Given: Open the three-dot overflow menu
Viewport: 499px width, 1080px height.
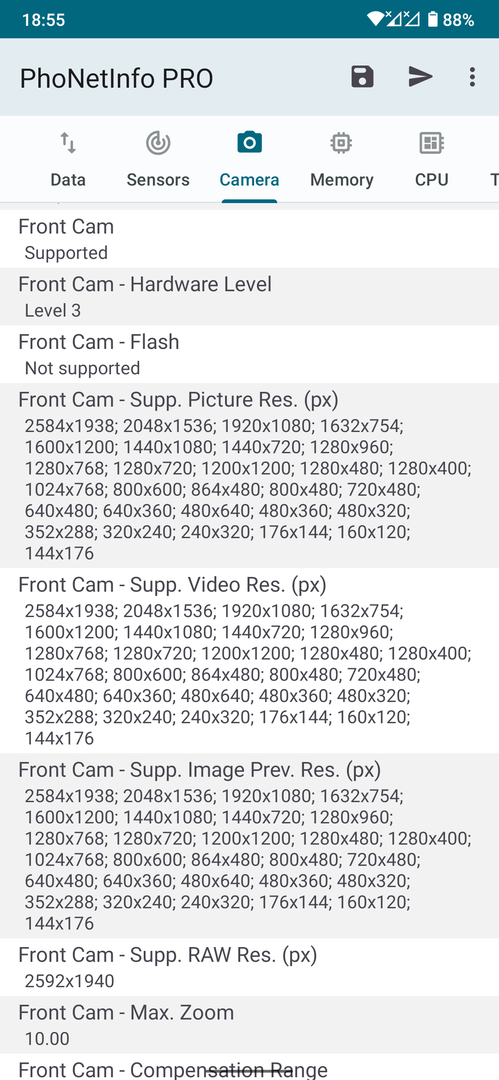Looking at the screenshot, I should [472, 77].
